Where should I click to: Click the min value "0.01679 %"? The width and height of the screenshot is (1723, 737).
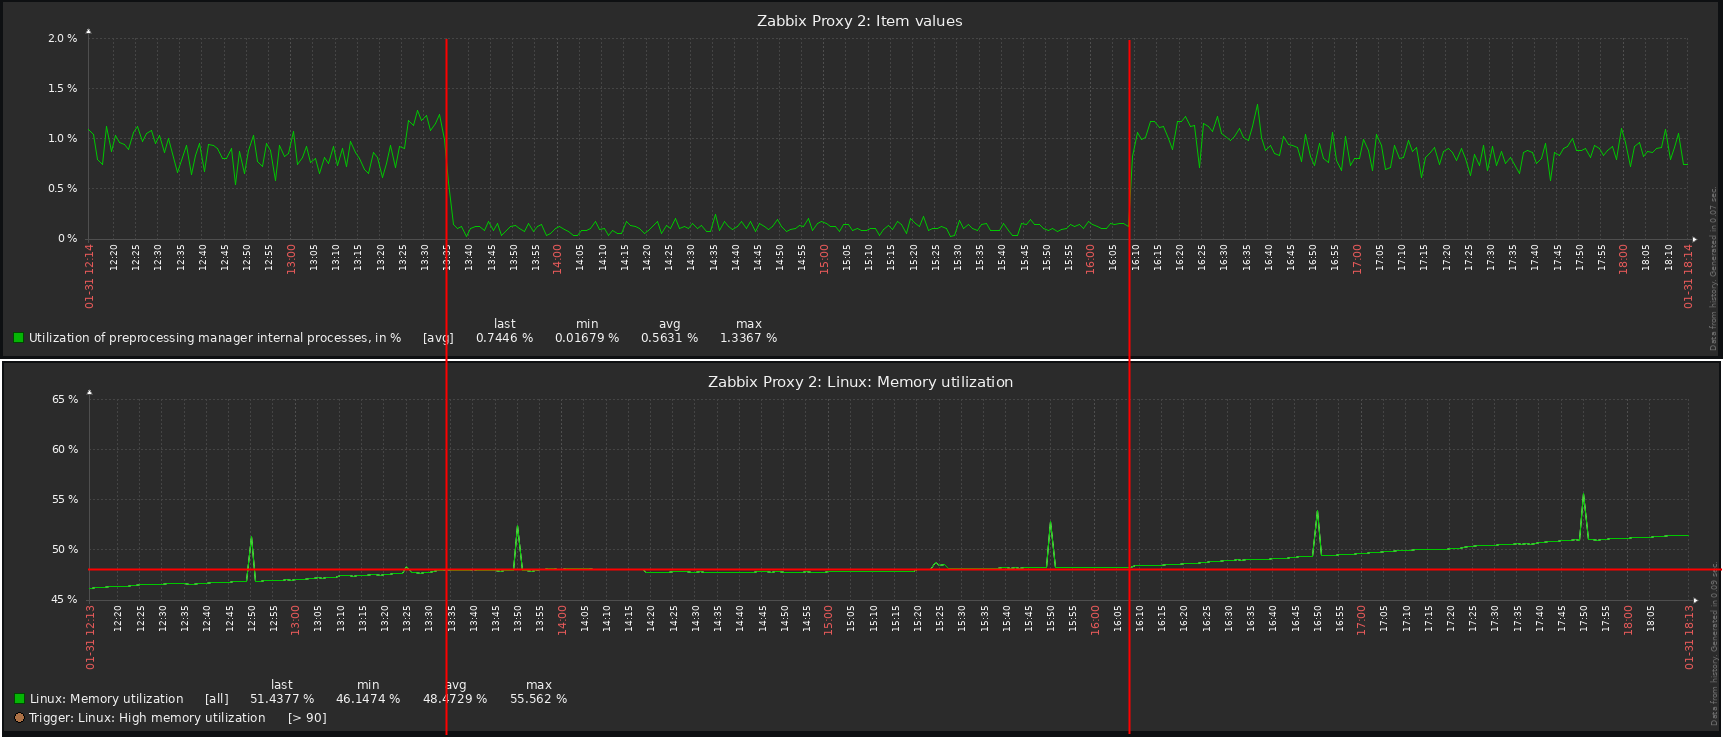[x=587, y=338]
